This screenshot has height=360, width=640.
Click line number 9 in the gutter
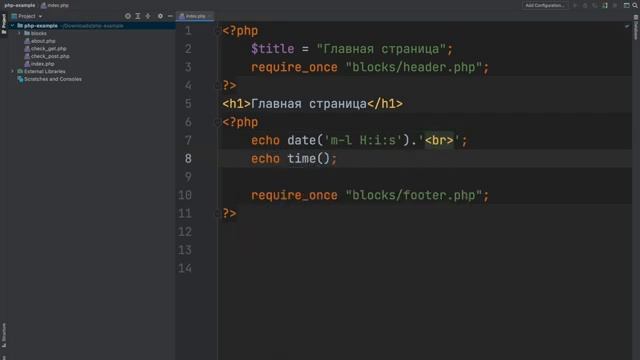[x=188, y=177]
